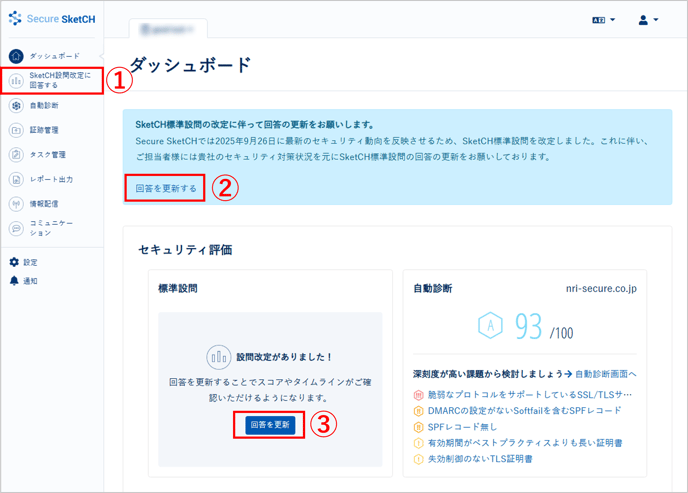688x493 pixels.
Task: Open ダッシュボード home icon in sidebar
Action: (16, 56)
